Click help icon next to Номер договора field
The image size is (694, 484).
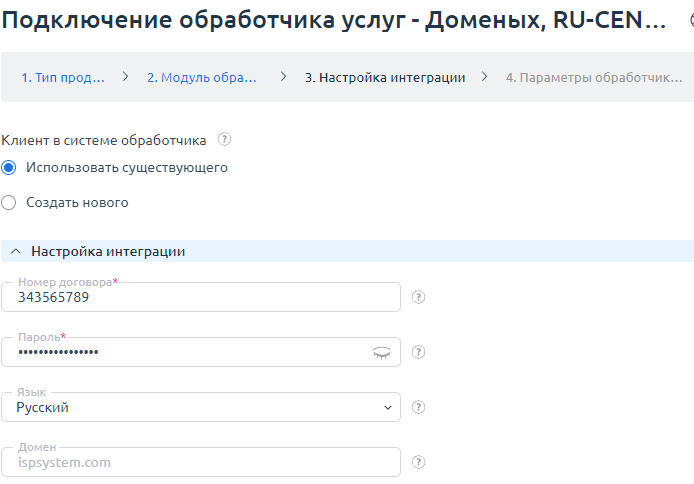tap(419, 297)
